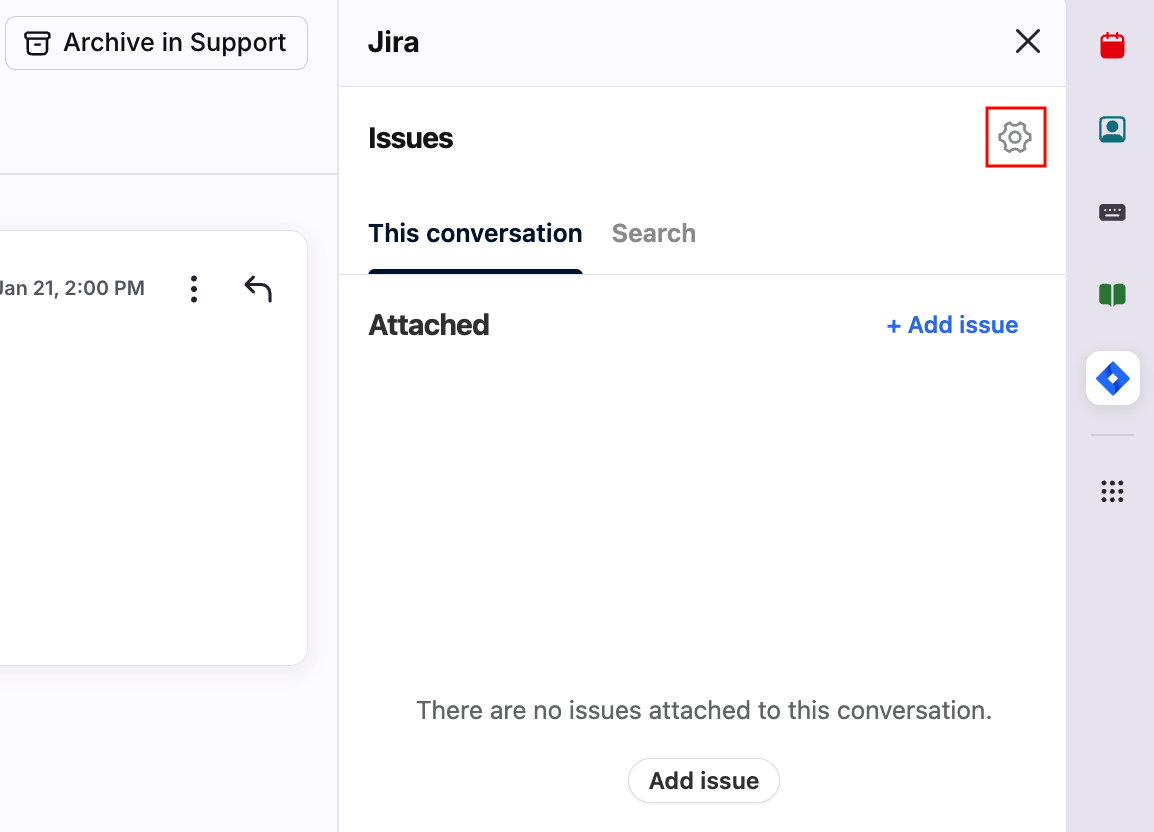1154x832 pixels.
Task: Select the Jira diamond sidebar icon
Action: click(x=1112, y=378)
